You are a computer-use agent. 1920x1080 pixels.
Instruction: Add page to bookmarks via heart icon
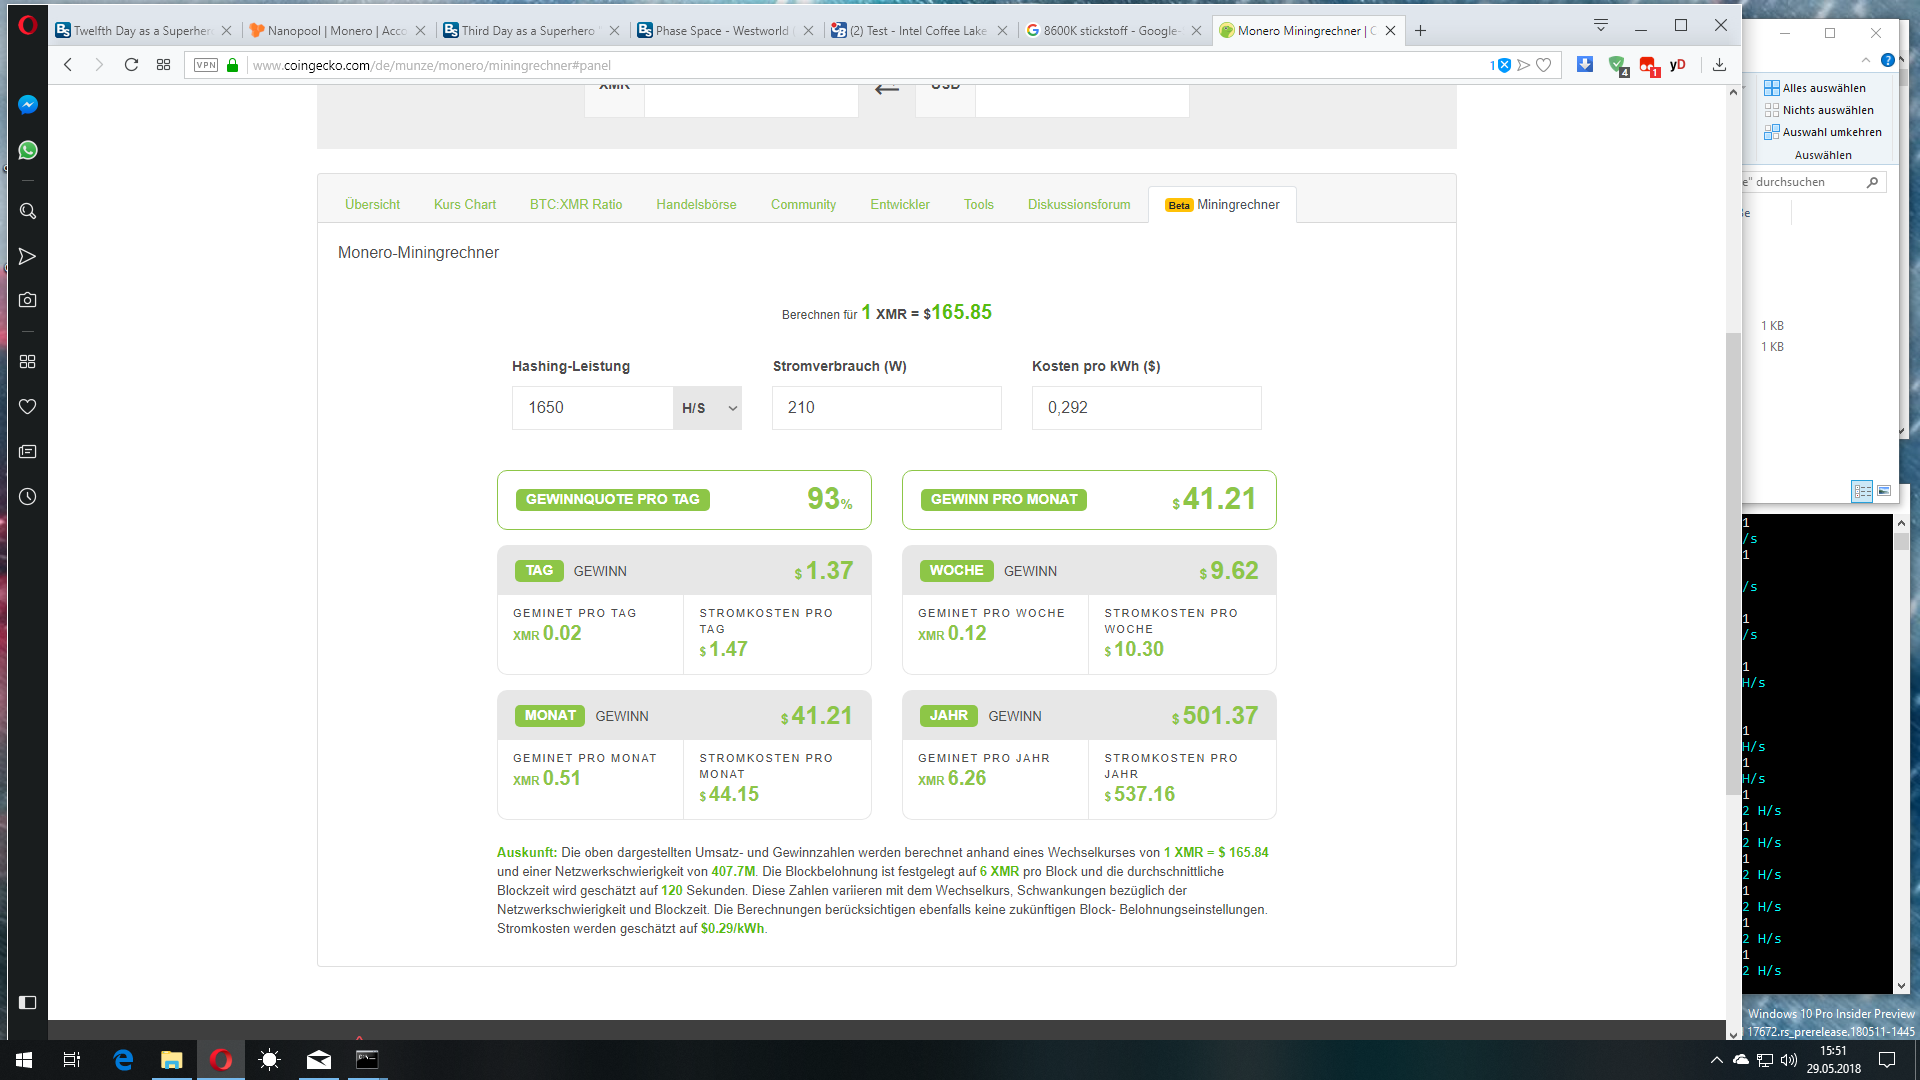pyautogui.click(x=1544, y=65)
